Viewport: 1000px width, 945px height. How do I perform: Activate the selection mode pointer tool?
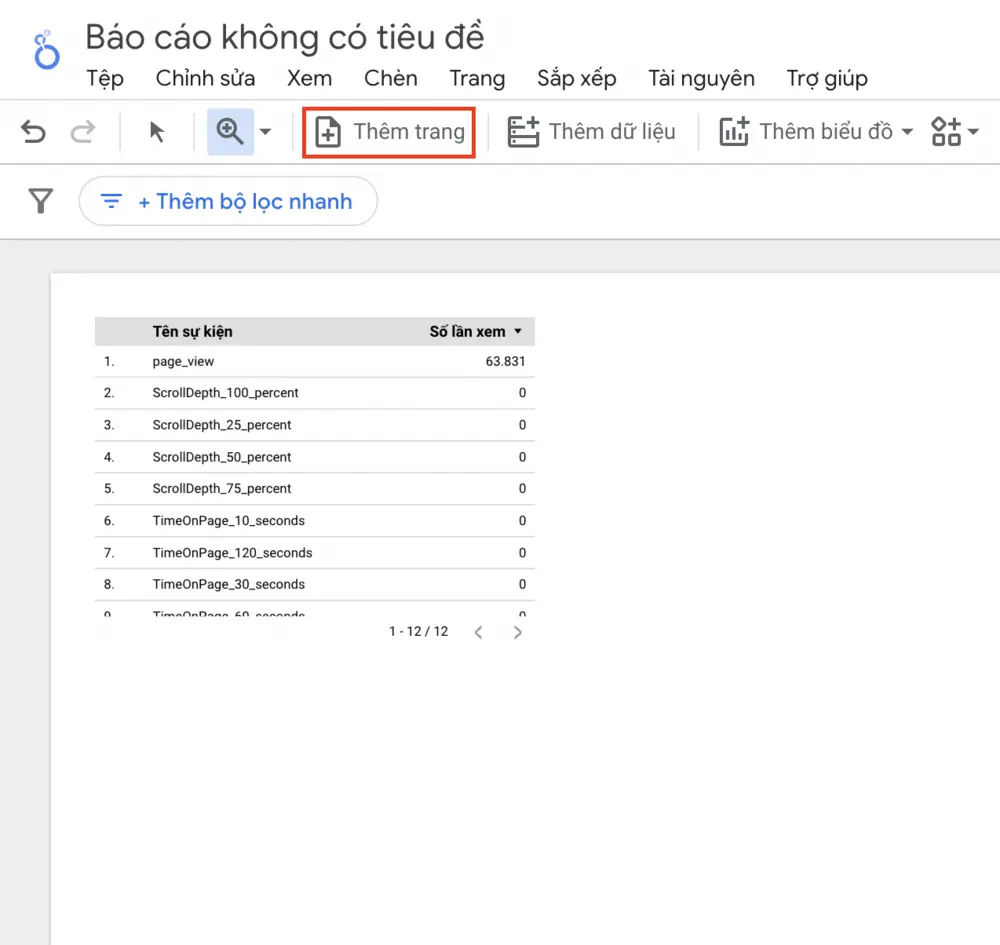coord(156,132)
